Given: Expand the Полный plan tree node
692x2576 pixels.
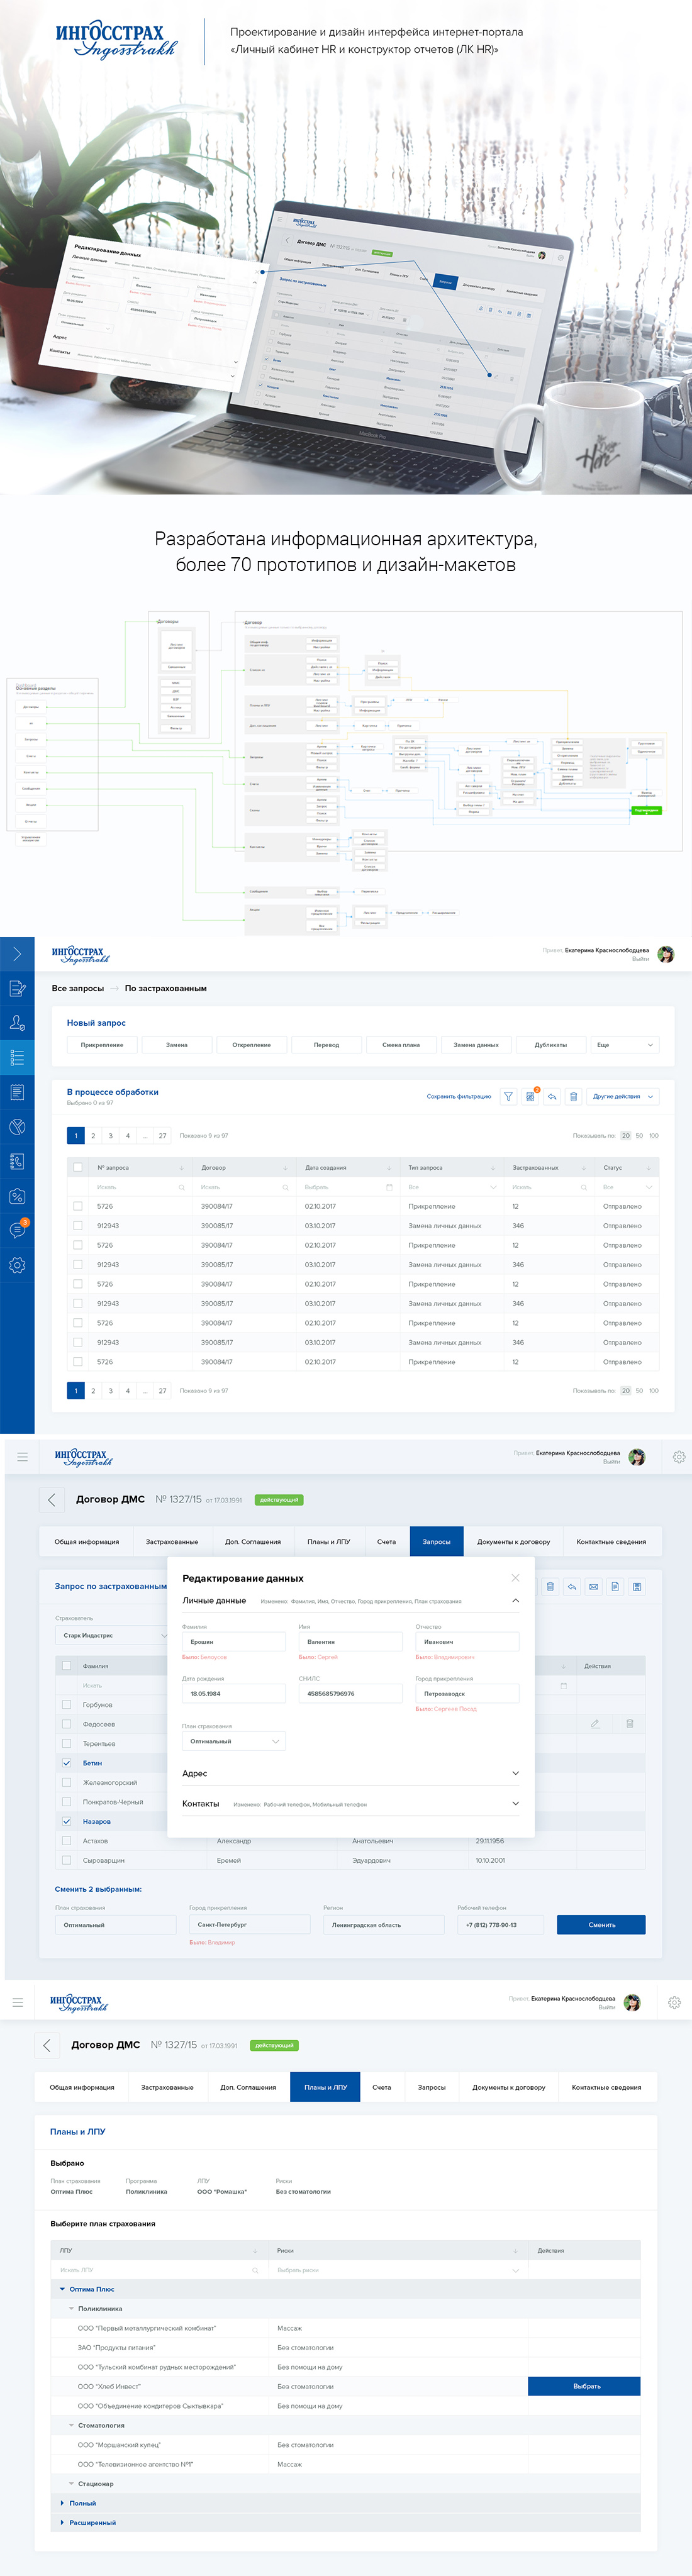Looking at the screenshot, I should (x=62, y=2503).
